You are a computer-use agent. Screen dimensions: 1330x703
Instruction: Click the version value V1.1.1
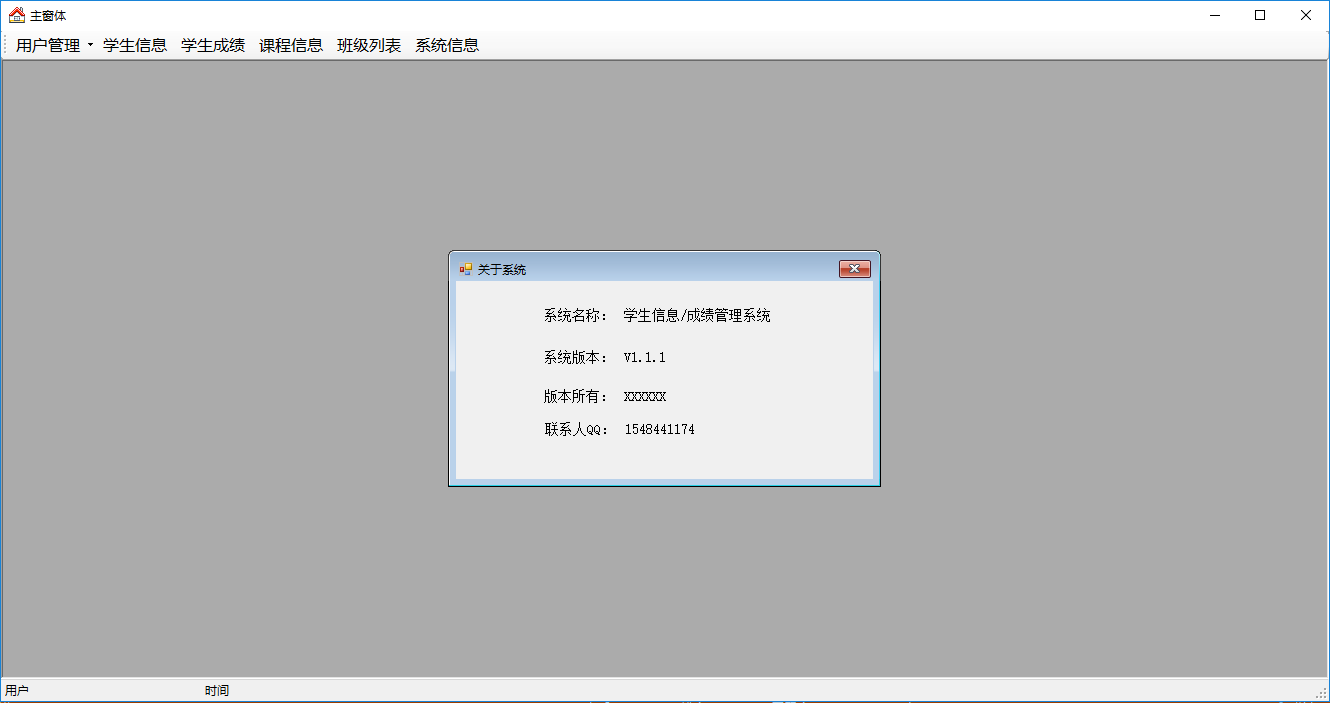tap(645, 357)
